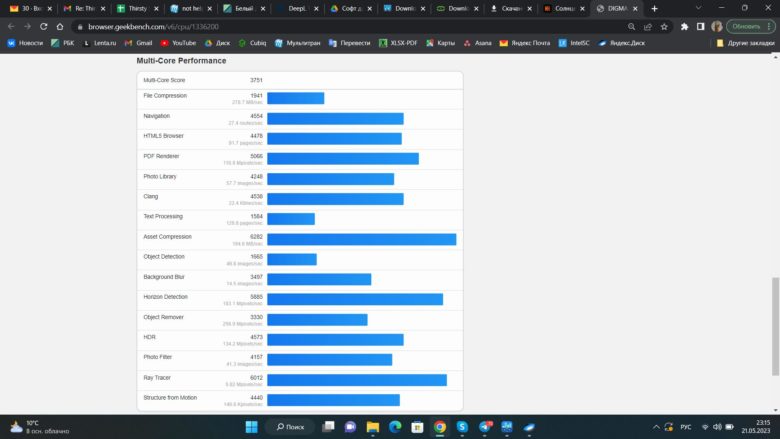Open Skype from the taskbar
Screen dimensions: 780x439
(x=462, y=427)
